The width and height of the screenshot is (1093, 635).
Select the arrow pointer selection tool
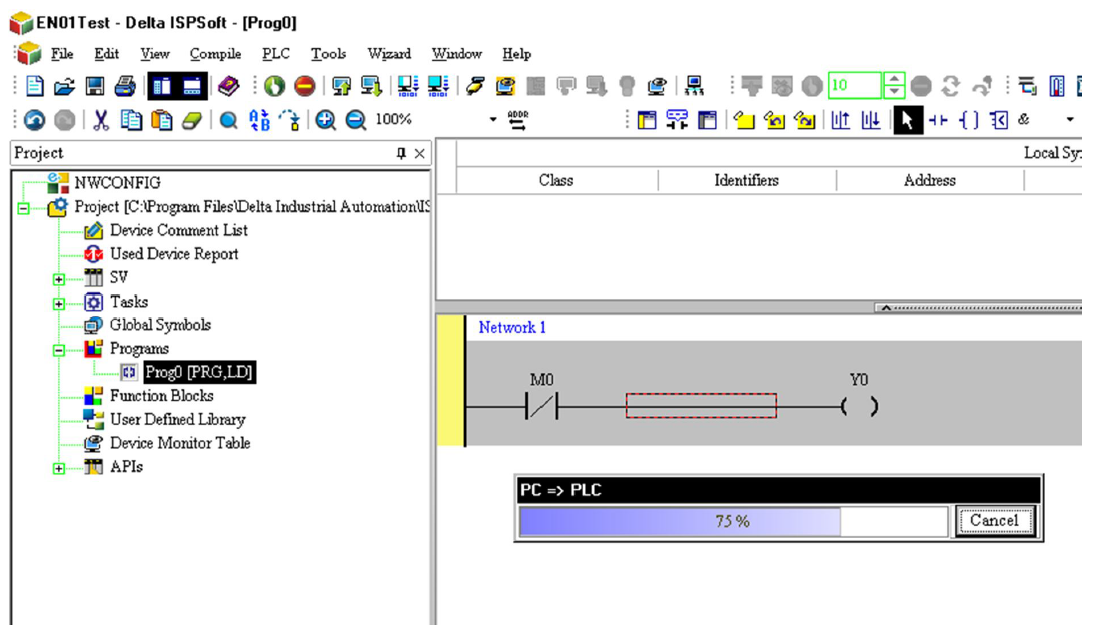pos(906,120)
